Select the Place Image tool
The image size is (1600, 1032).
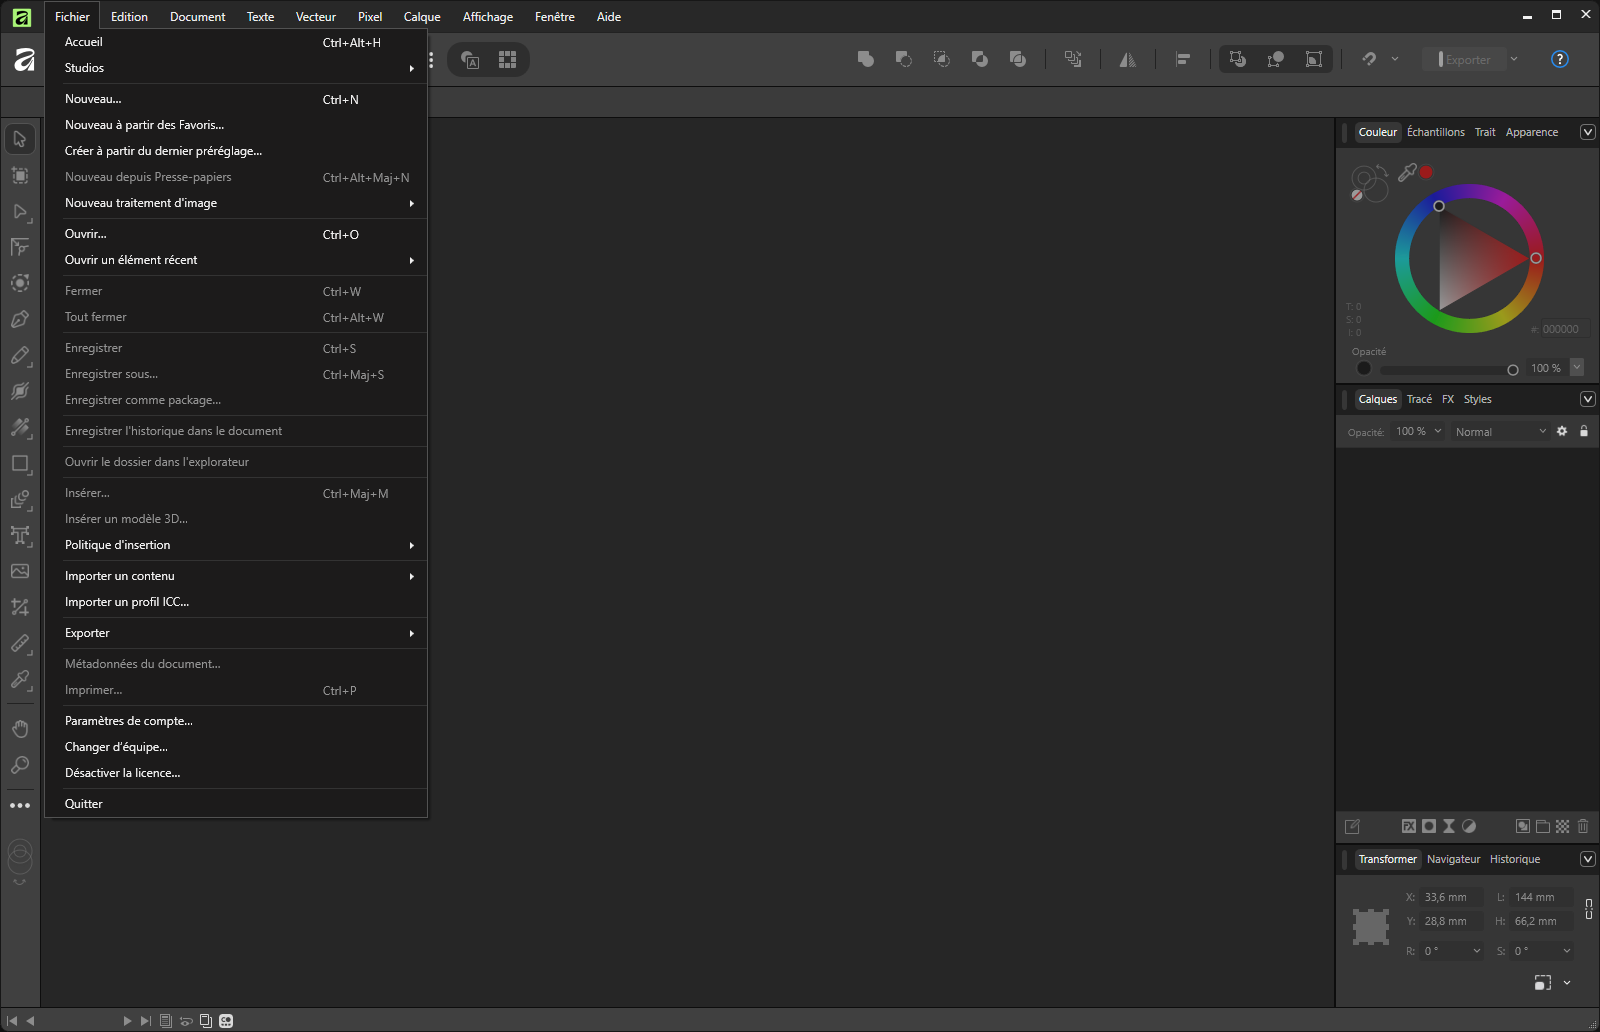click(x=20, y=571)
